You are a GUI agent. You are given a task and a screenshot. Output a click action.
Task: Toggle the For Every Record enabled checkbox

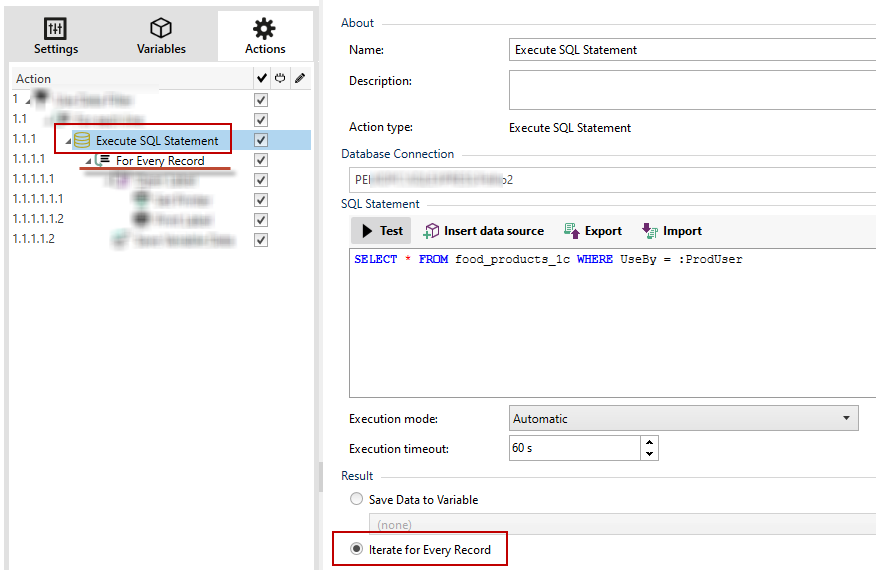261,160
